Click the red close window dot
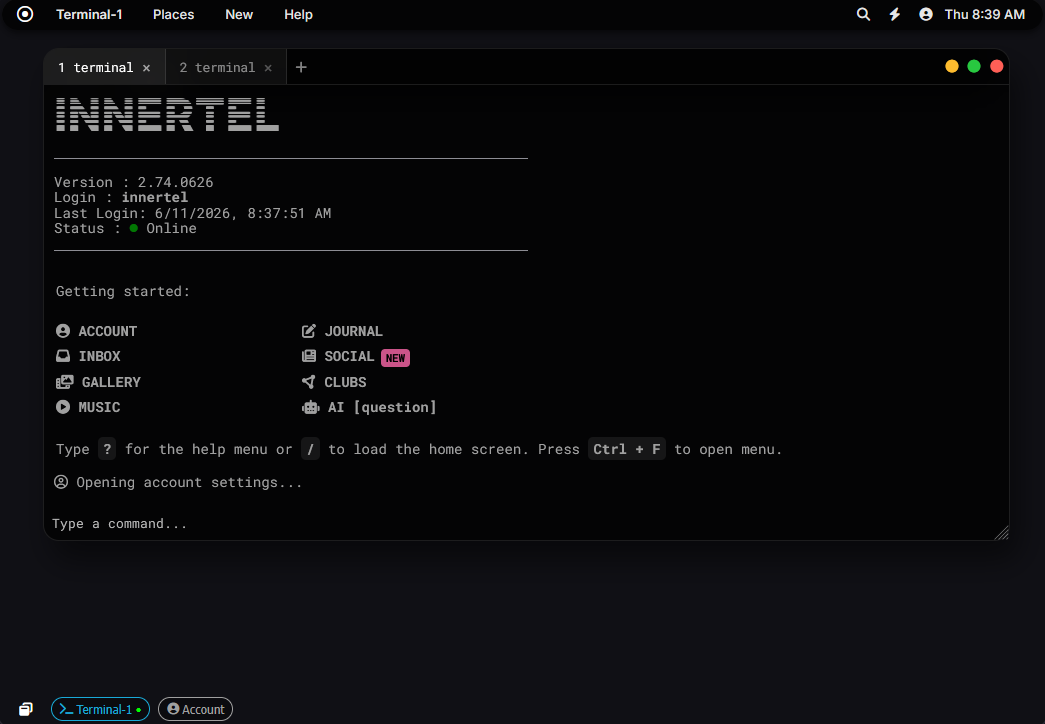This screenshot has width=1045, height=724. click(996, 66)
